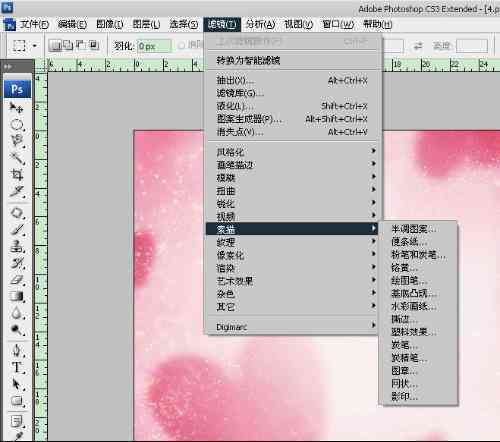Expand the 模糊 submenu

[x=292, y=178]
